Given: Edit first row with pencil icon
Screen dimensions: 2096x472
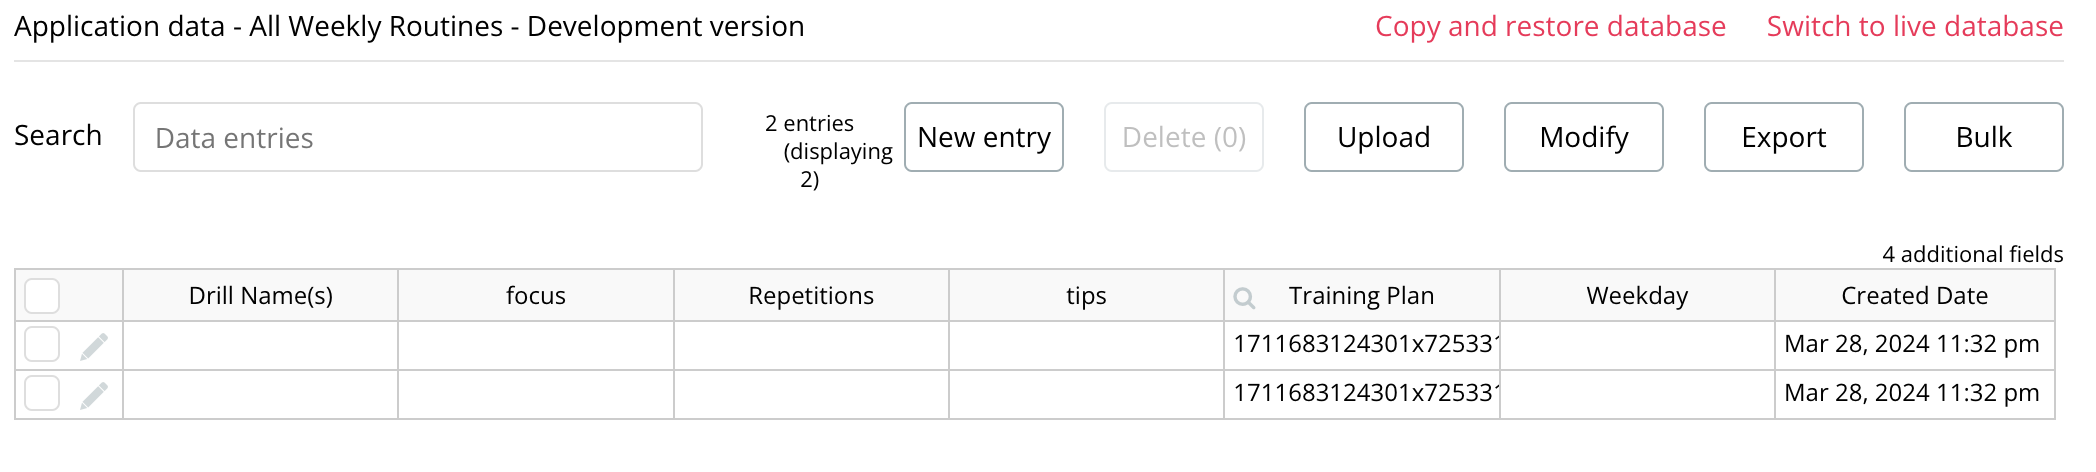Looking at the screenshot, I should (94, 346).
